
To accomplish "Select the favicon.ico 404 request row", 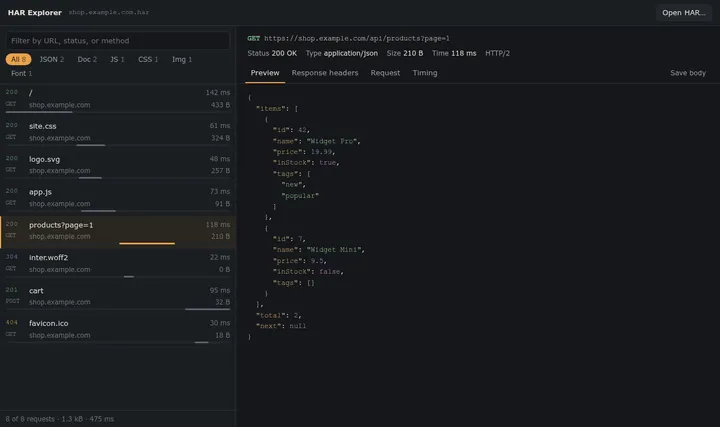I will [x=118, y=330].
